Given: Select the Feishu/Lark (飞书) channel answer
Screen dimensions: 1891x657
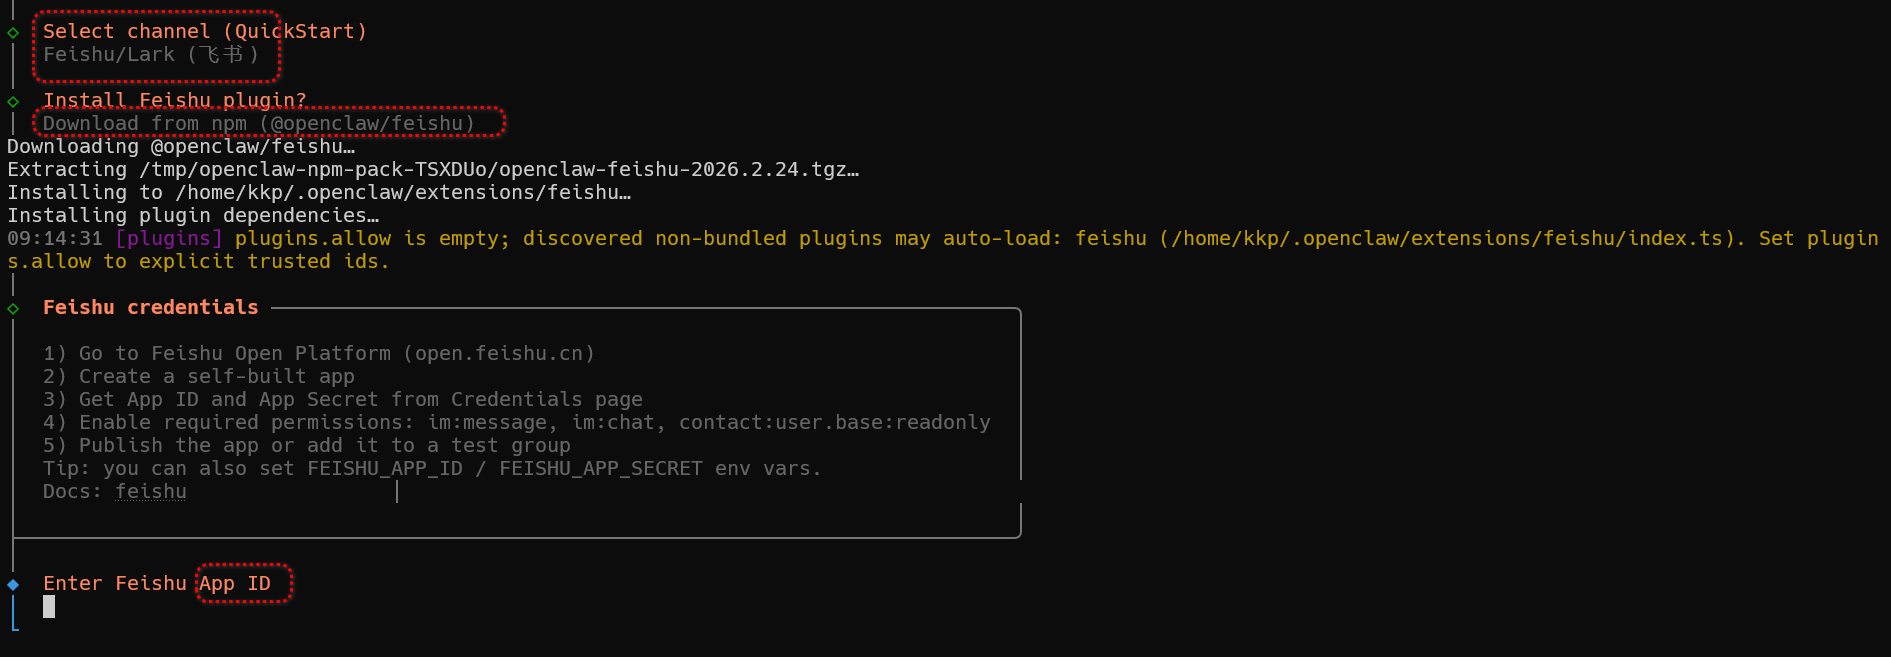Looking at the screenshot, I should (151, 55).
